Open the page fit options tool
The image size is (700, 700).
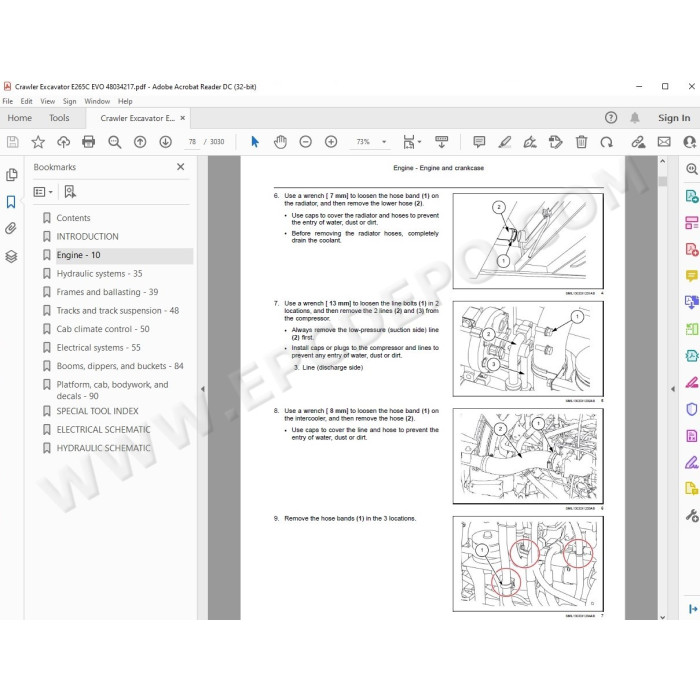pyautogui.click(x=412, y=142)
